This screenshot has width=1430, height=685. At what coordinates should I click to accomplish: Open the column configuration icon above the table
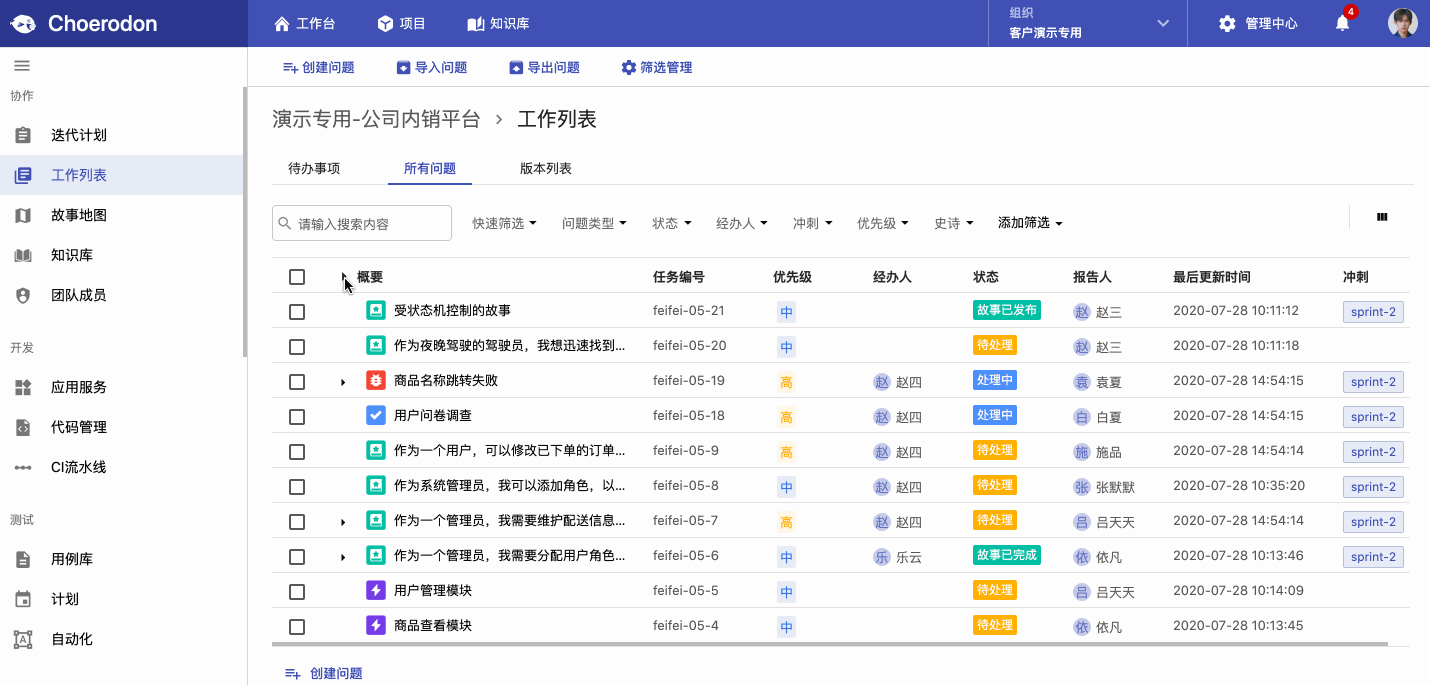tap(1382, 216)
